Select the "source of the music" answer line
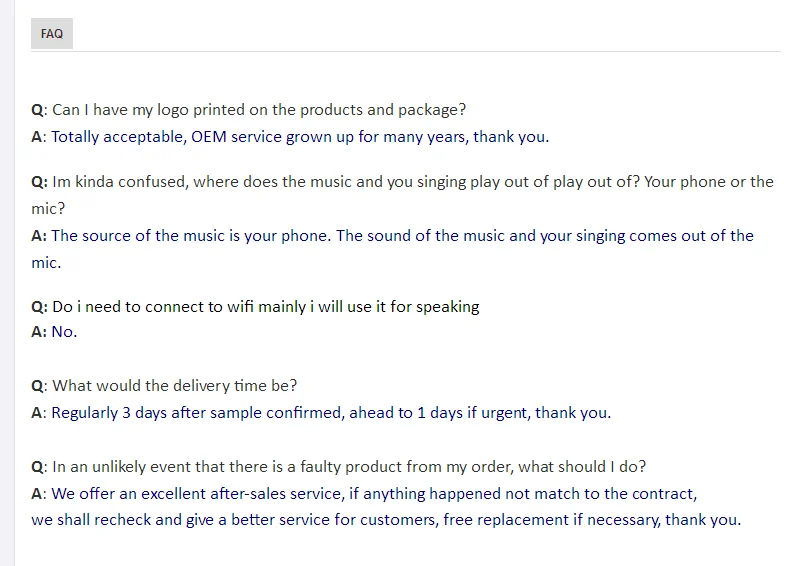Viewport: 793px width, 566px height. [402, 236]
